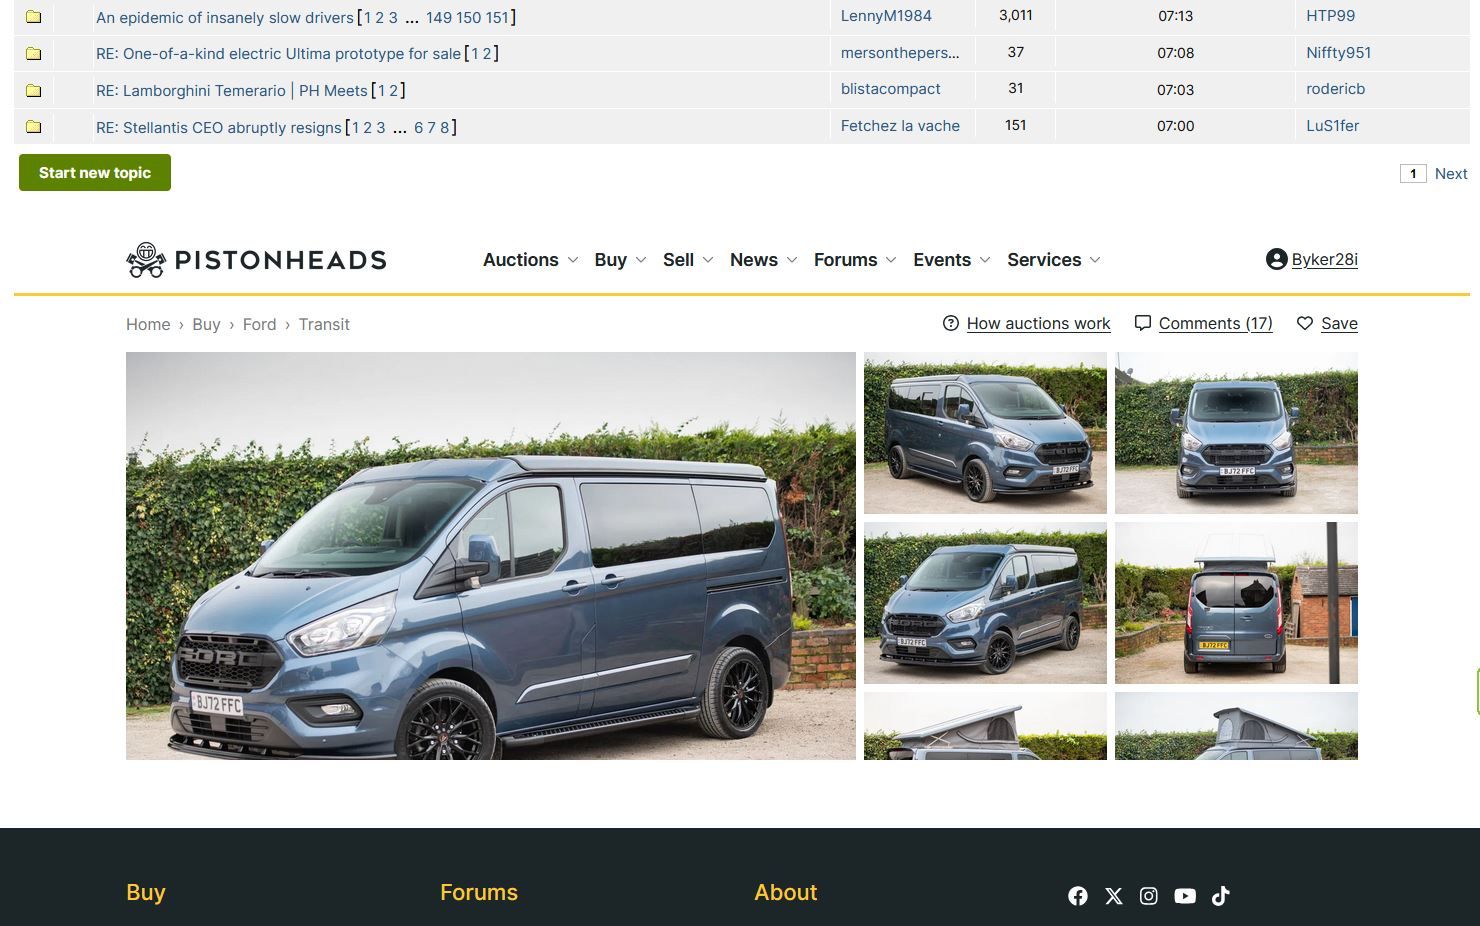Image resolution: width=1480 pixels, height=926 pixels.
Task: Click the PistonHeads logo icon
Action: coord(146,260)
